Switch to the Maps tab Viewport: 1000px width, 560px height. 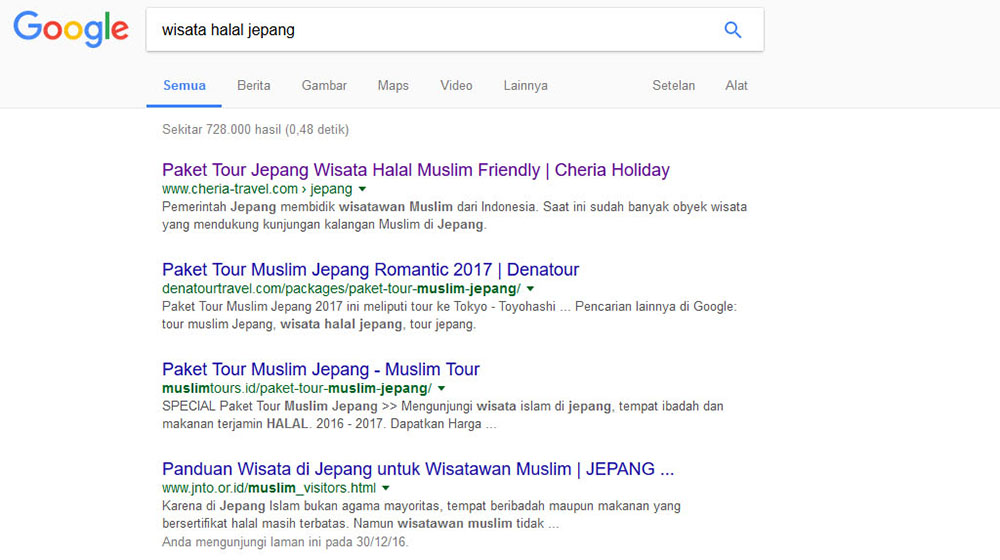pos(393,86)
